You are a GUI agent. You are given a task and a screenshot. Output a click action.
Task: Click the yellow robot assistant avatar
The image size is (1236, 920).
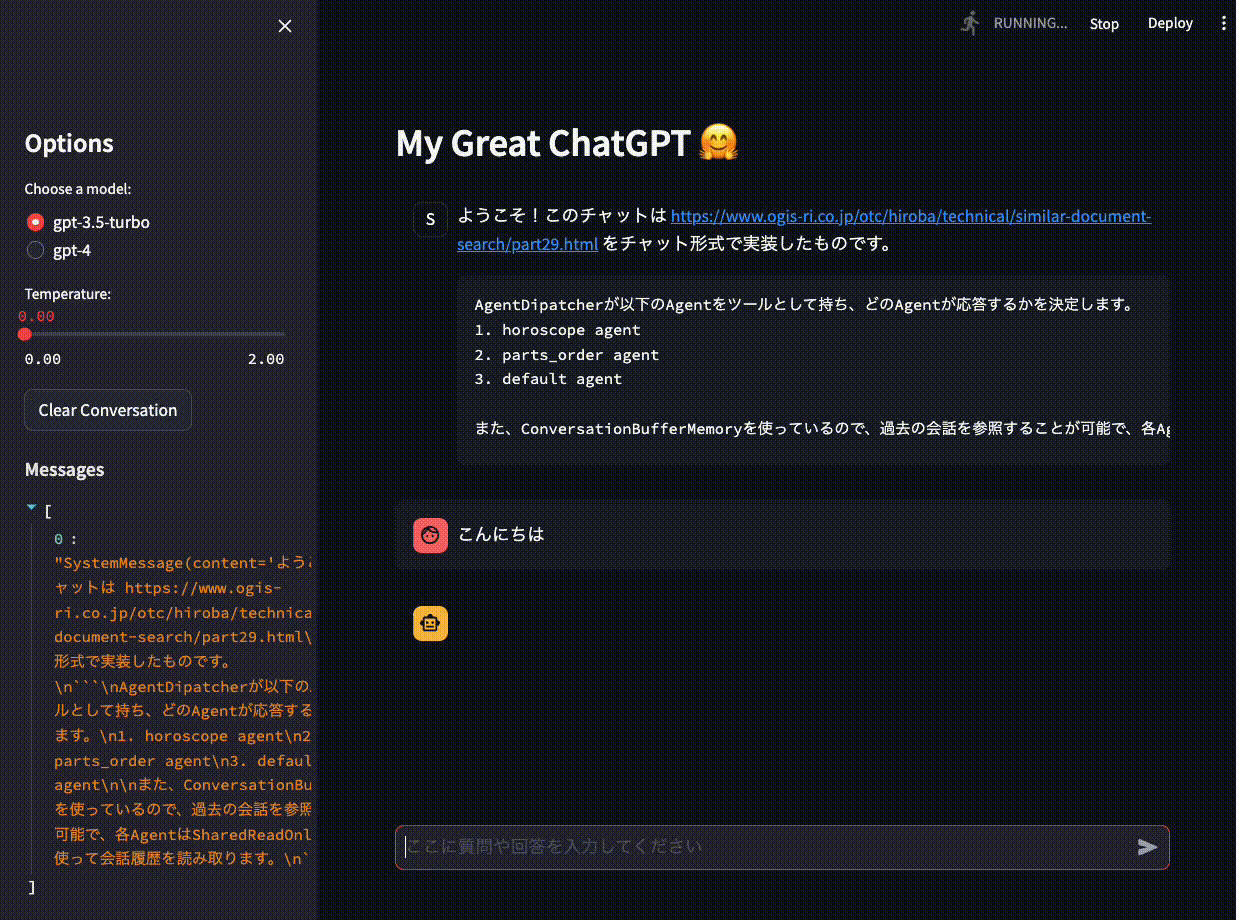coord(430,623)
